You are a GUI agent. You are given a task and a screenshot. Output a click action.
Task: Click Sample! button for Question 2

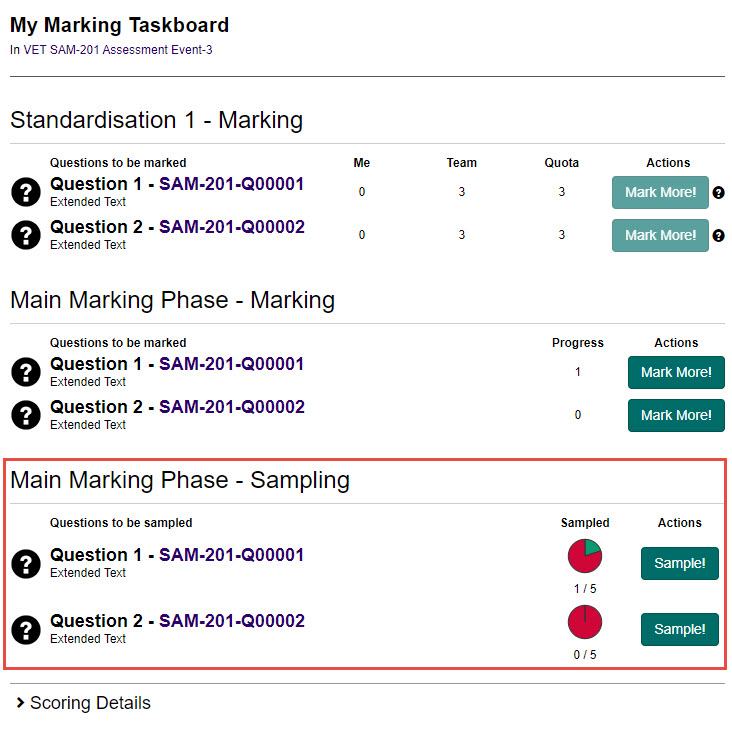pos(679,629)
